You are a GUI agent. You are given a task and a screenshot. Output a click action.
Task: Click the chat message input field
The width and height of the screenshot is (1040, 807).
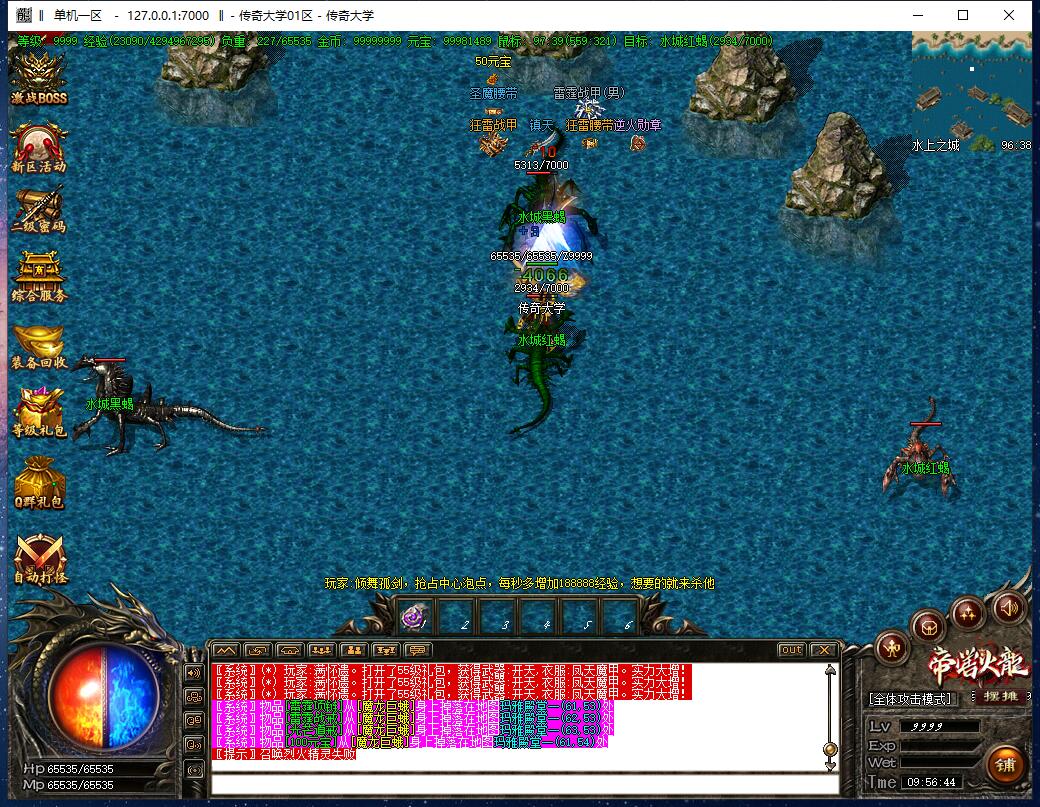(520, 783)
